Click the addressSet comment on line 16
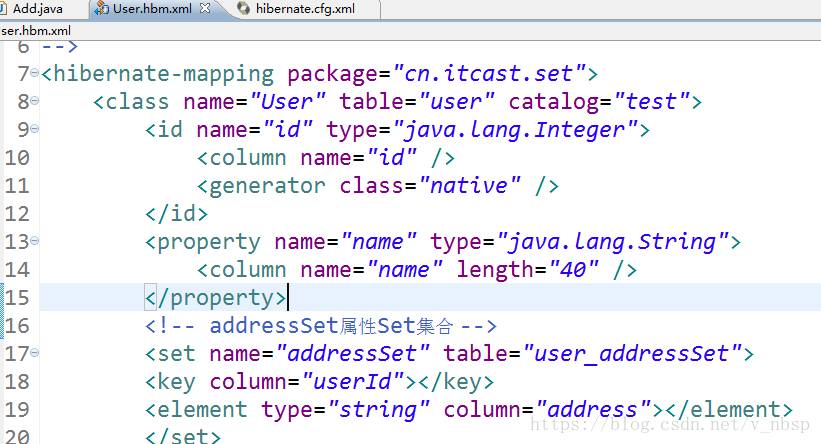821x444 pixels. click(320, 326)
